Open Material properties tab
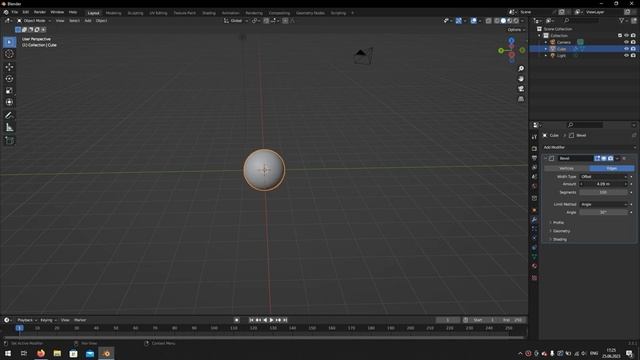The height and width of the screenshot is (360, 640). tap(534, 266)
